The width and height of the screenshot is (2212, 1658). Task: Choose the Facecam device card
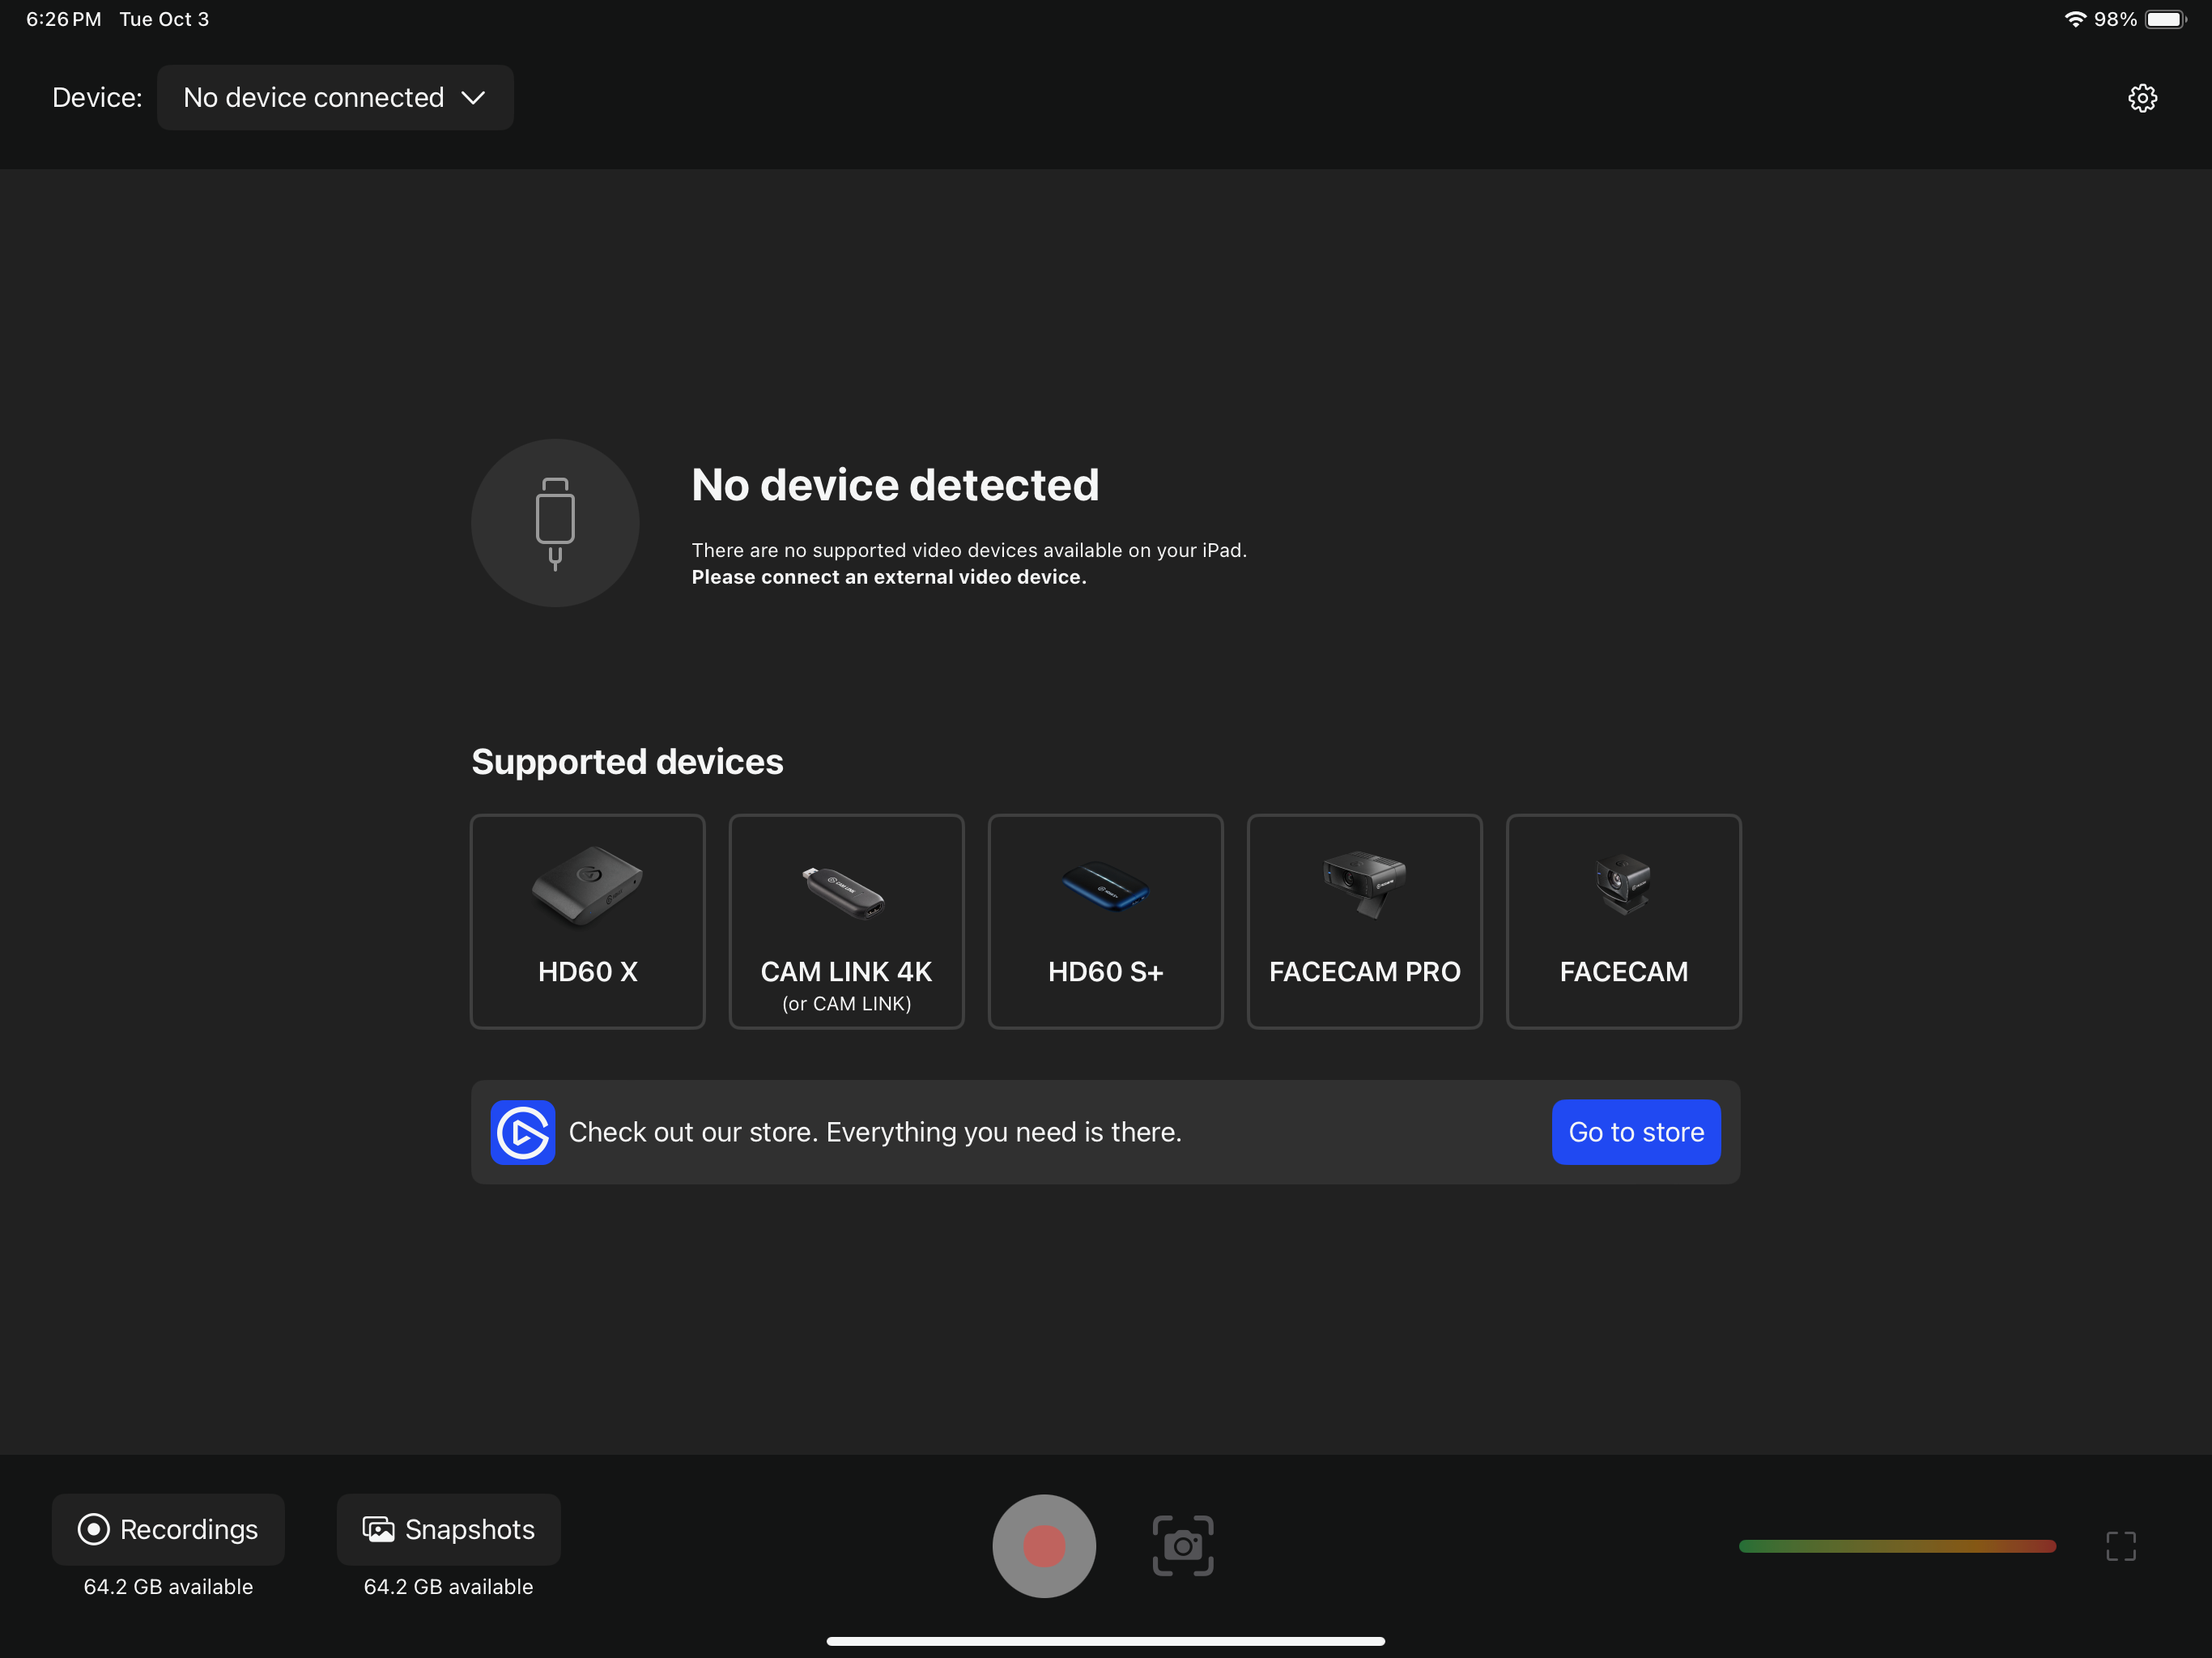pos(1623,921)
